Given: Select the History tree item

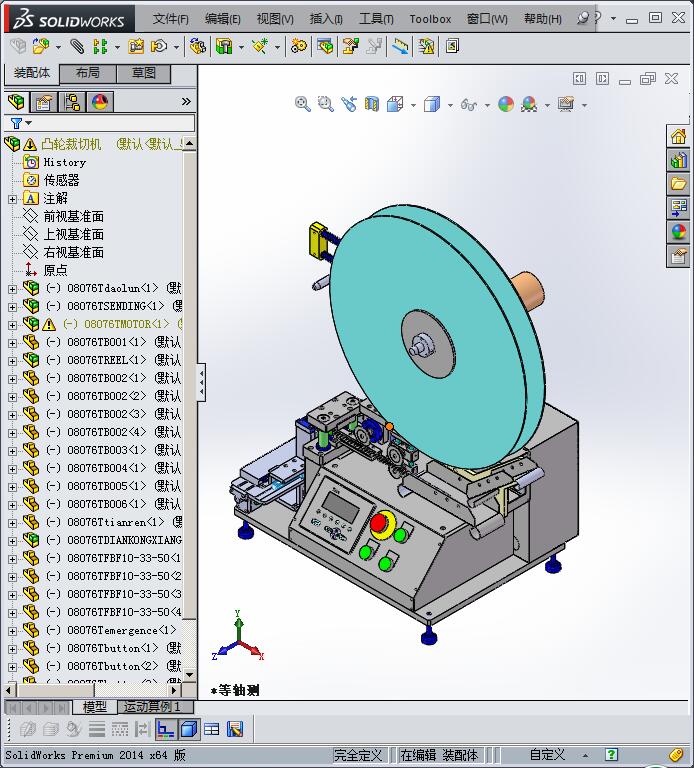Looking at the screenshot, I should [x=65, y=162].
